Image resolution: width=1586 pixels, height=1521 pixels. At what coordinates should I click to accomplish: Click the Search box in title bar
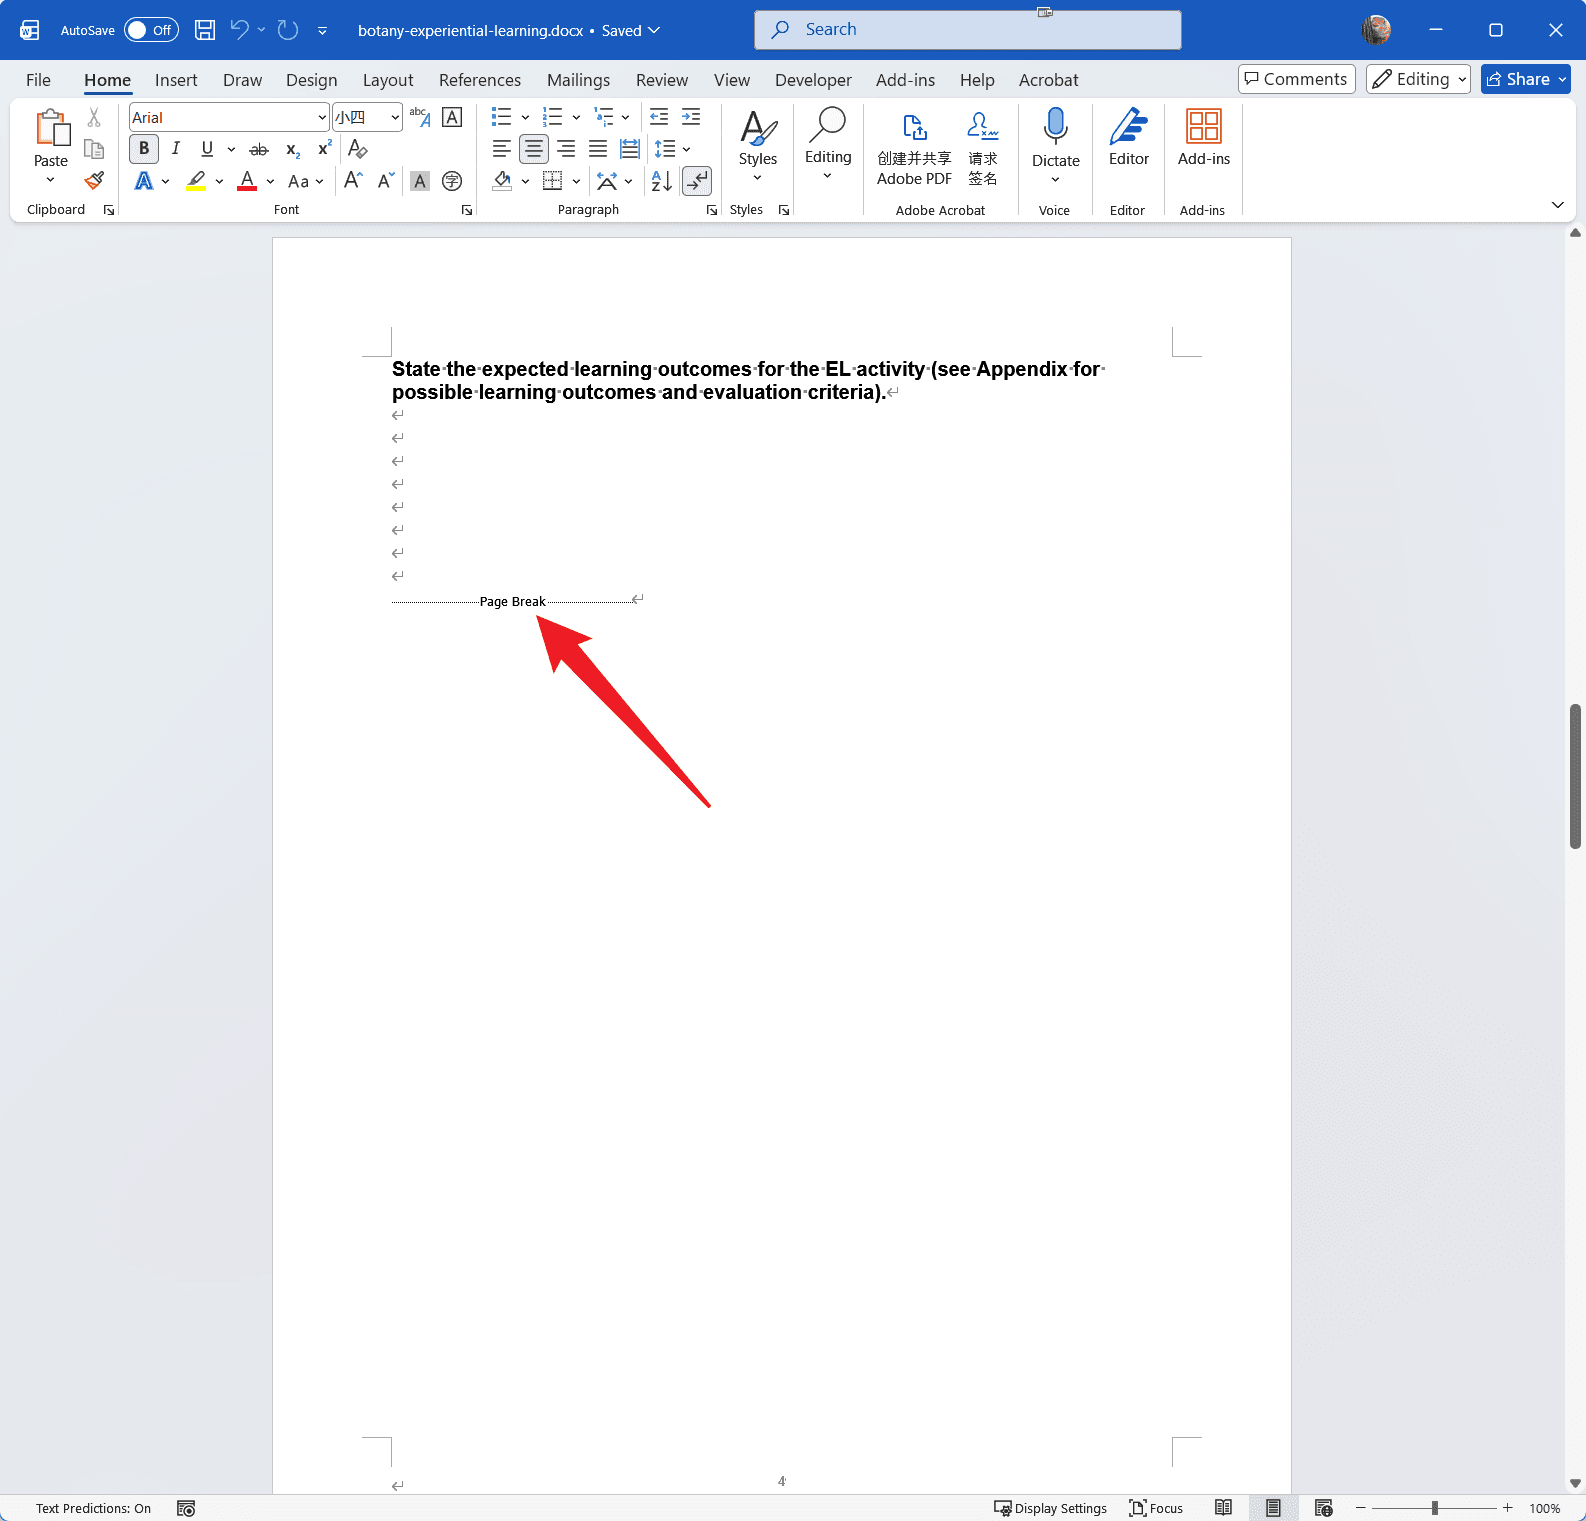967,30
